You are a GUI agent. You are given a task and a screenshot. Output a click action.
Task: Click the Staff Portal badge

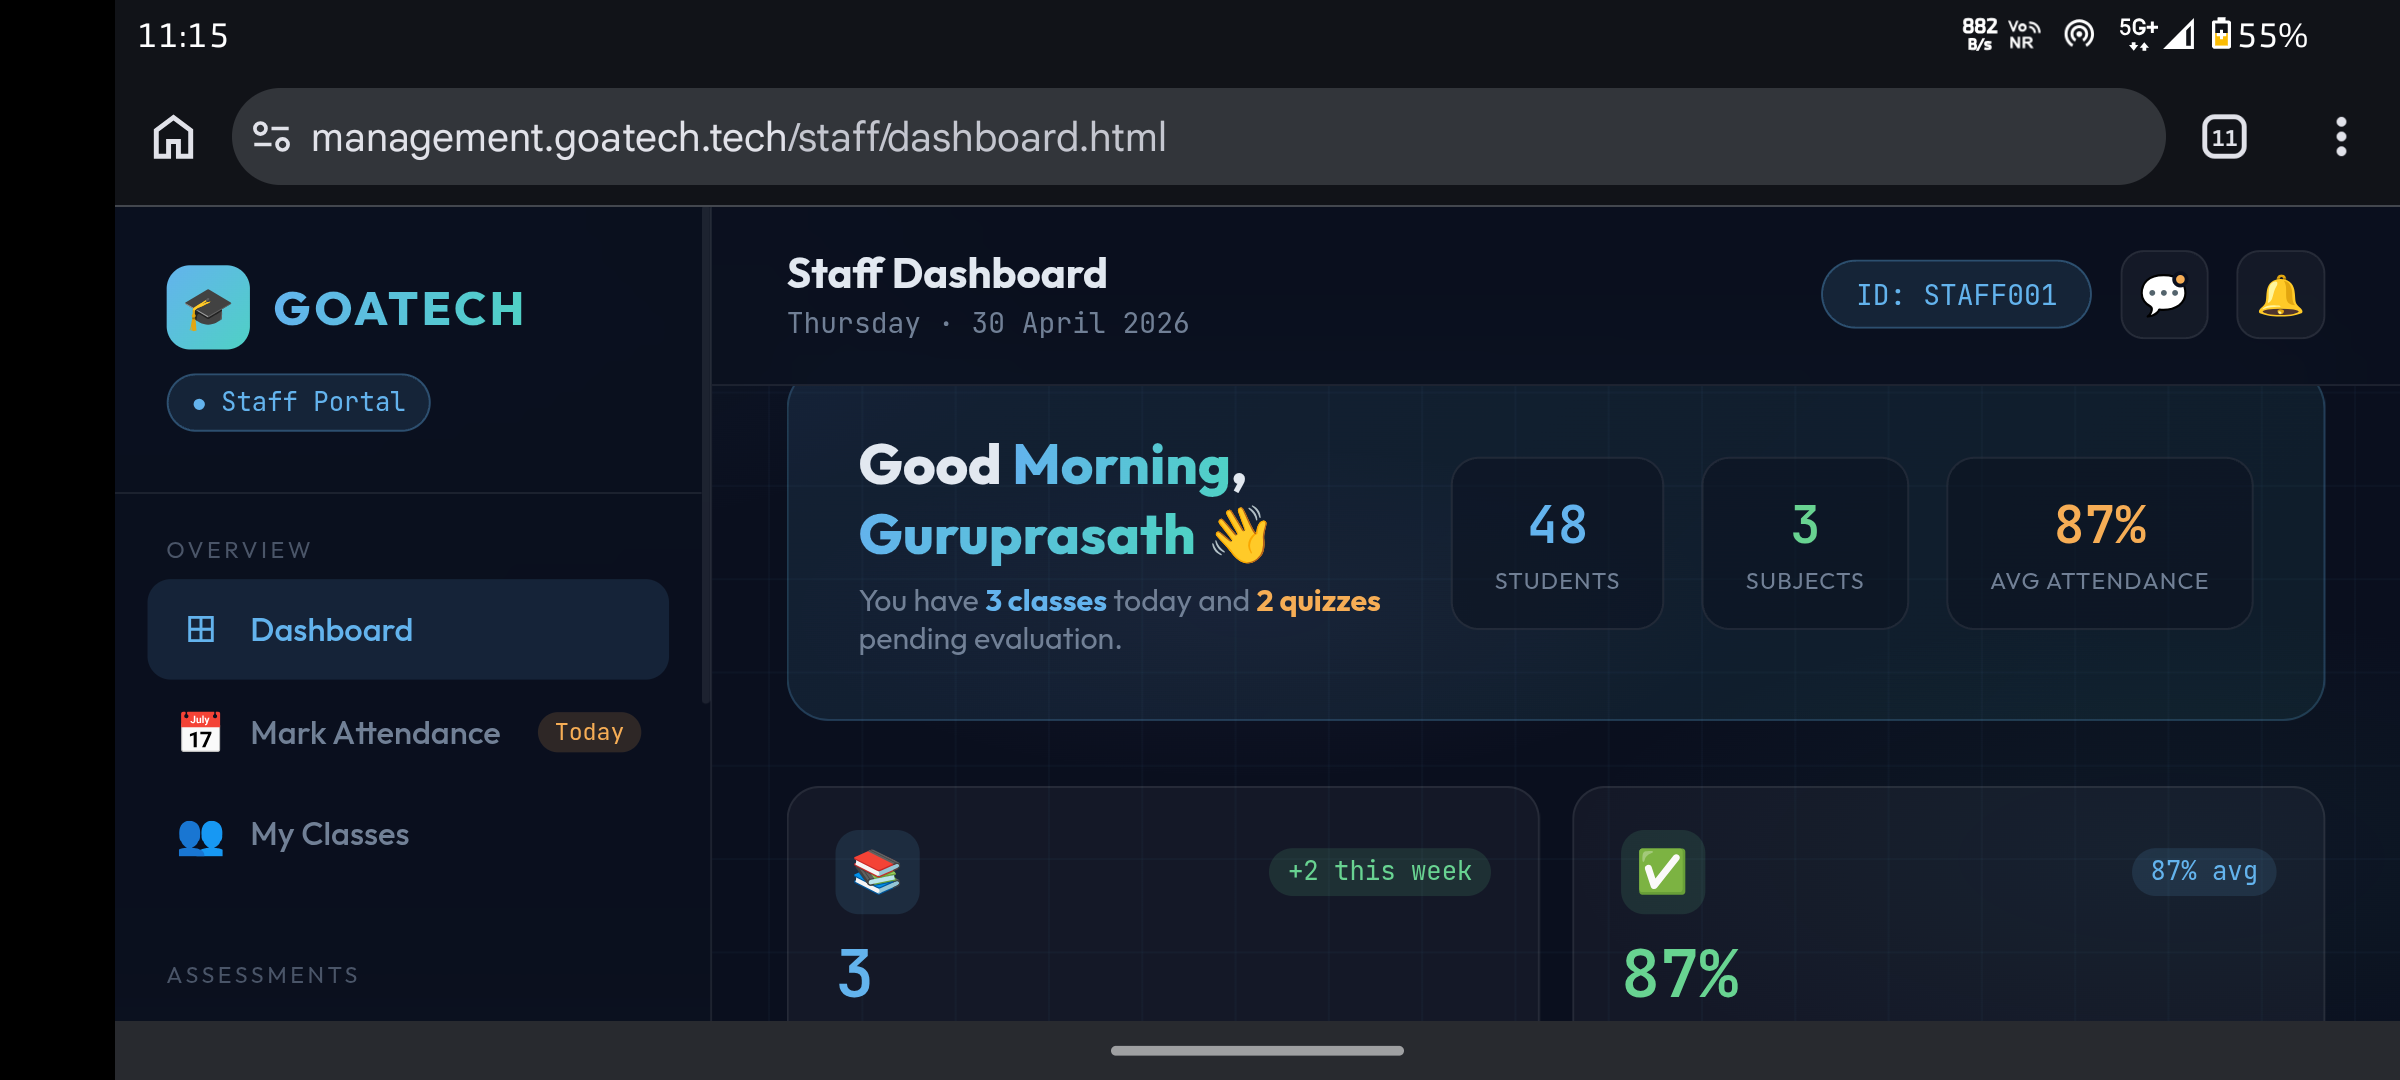pos(298,402)
